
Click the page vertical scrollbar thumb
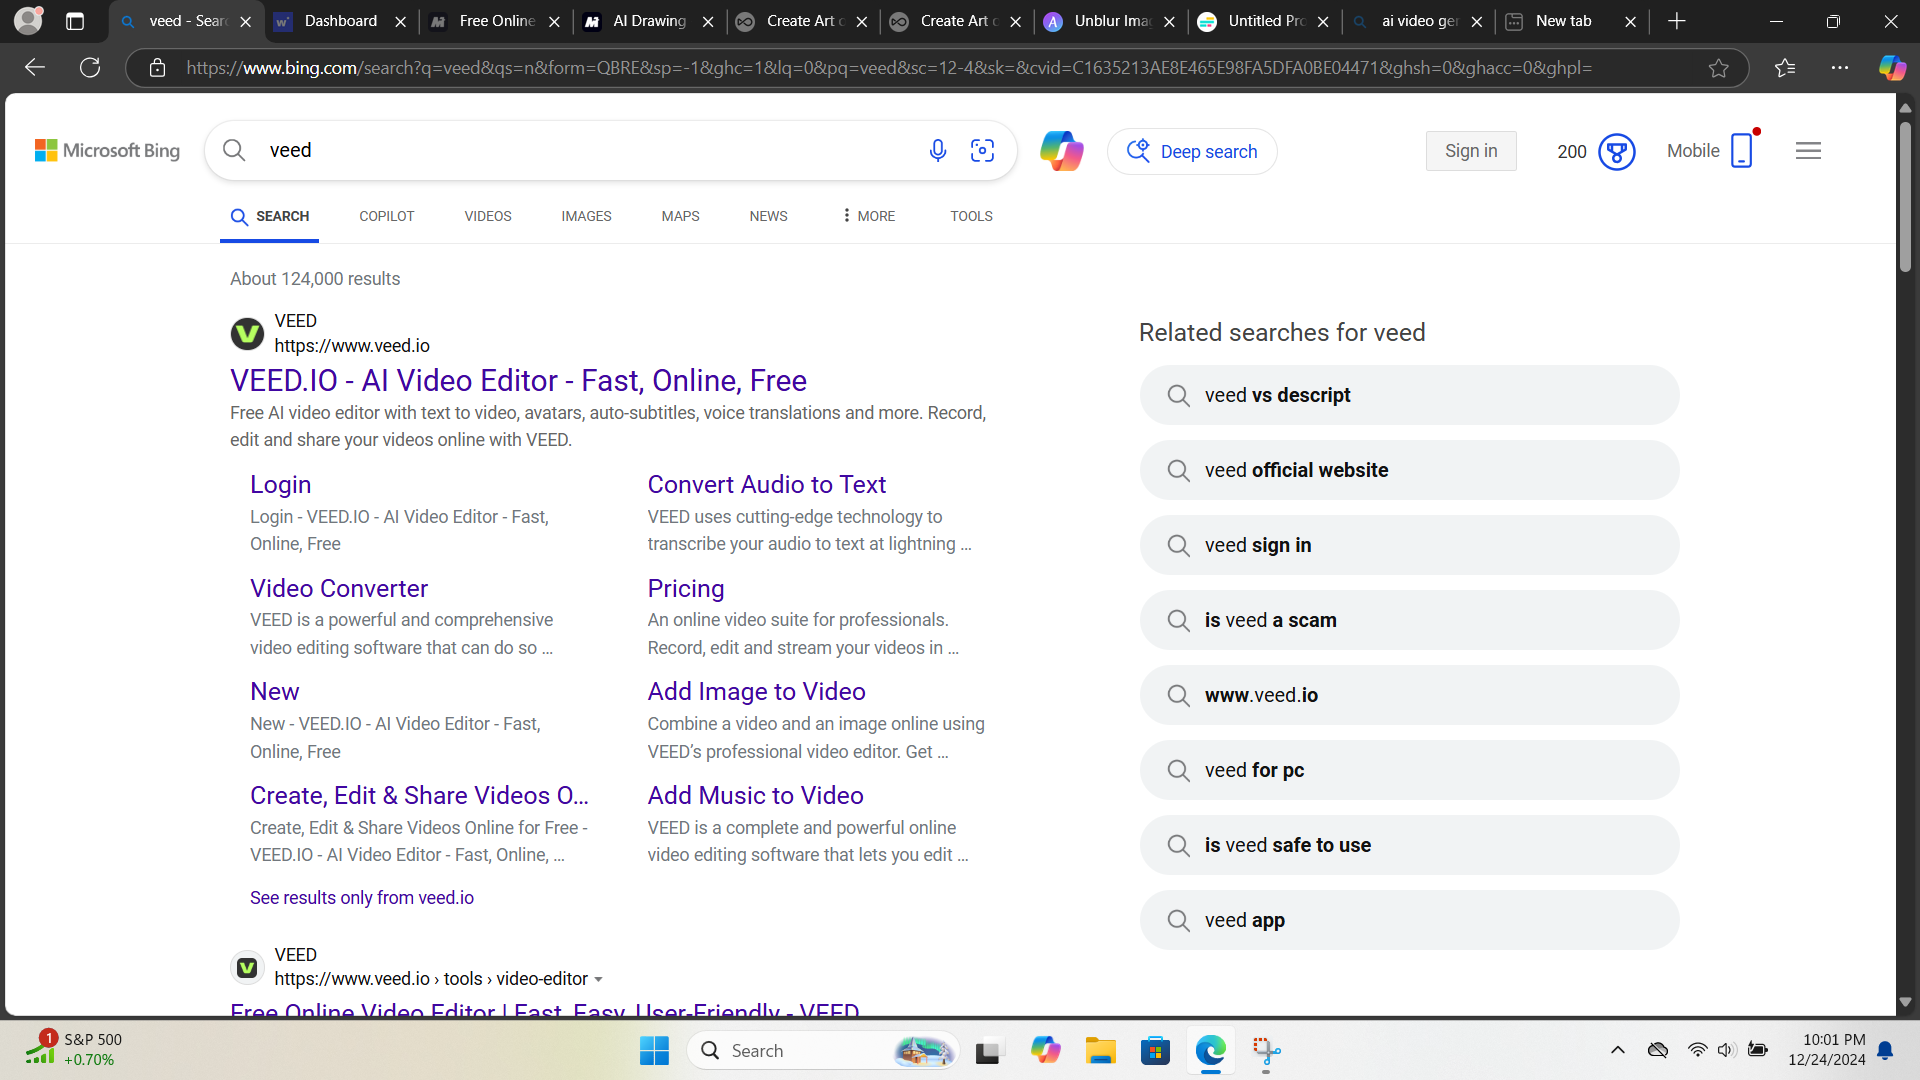tap(1905, 195)
